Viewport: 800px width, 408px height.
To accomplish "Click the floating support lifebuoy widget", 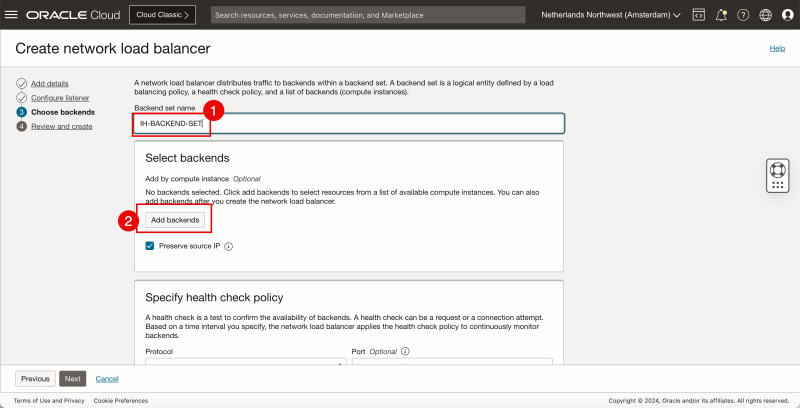I will pyautogui.click(x=778, y=174).
